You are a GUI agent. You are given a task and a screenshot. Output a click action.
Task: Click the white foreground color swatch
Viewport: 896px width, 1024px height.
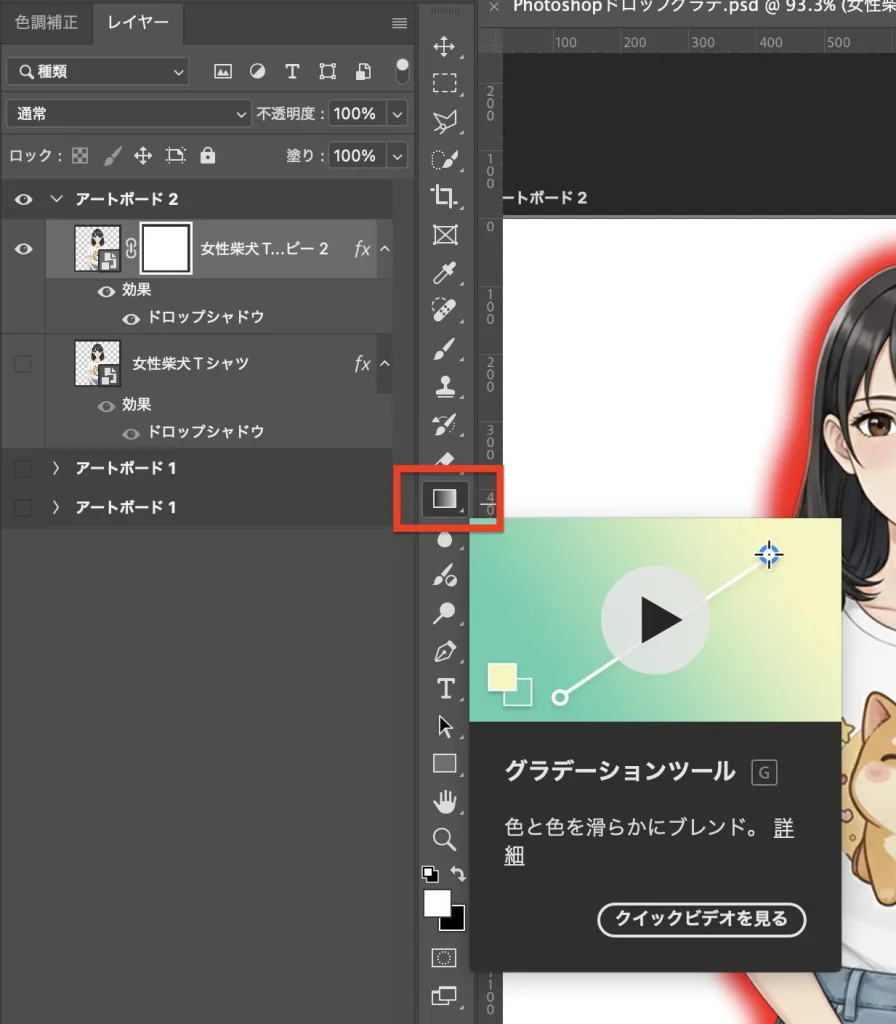pyautogui.click(x=437, y=902)
